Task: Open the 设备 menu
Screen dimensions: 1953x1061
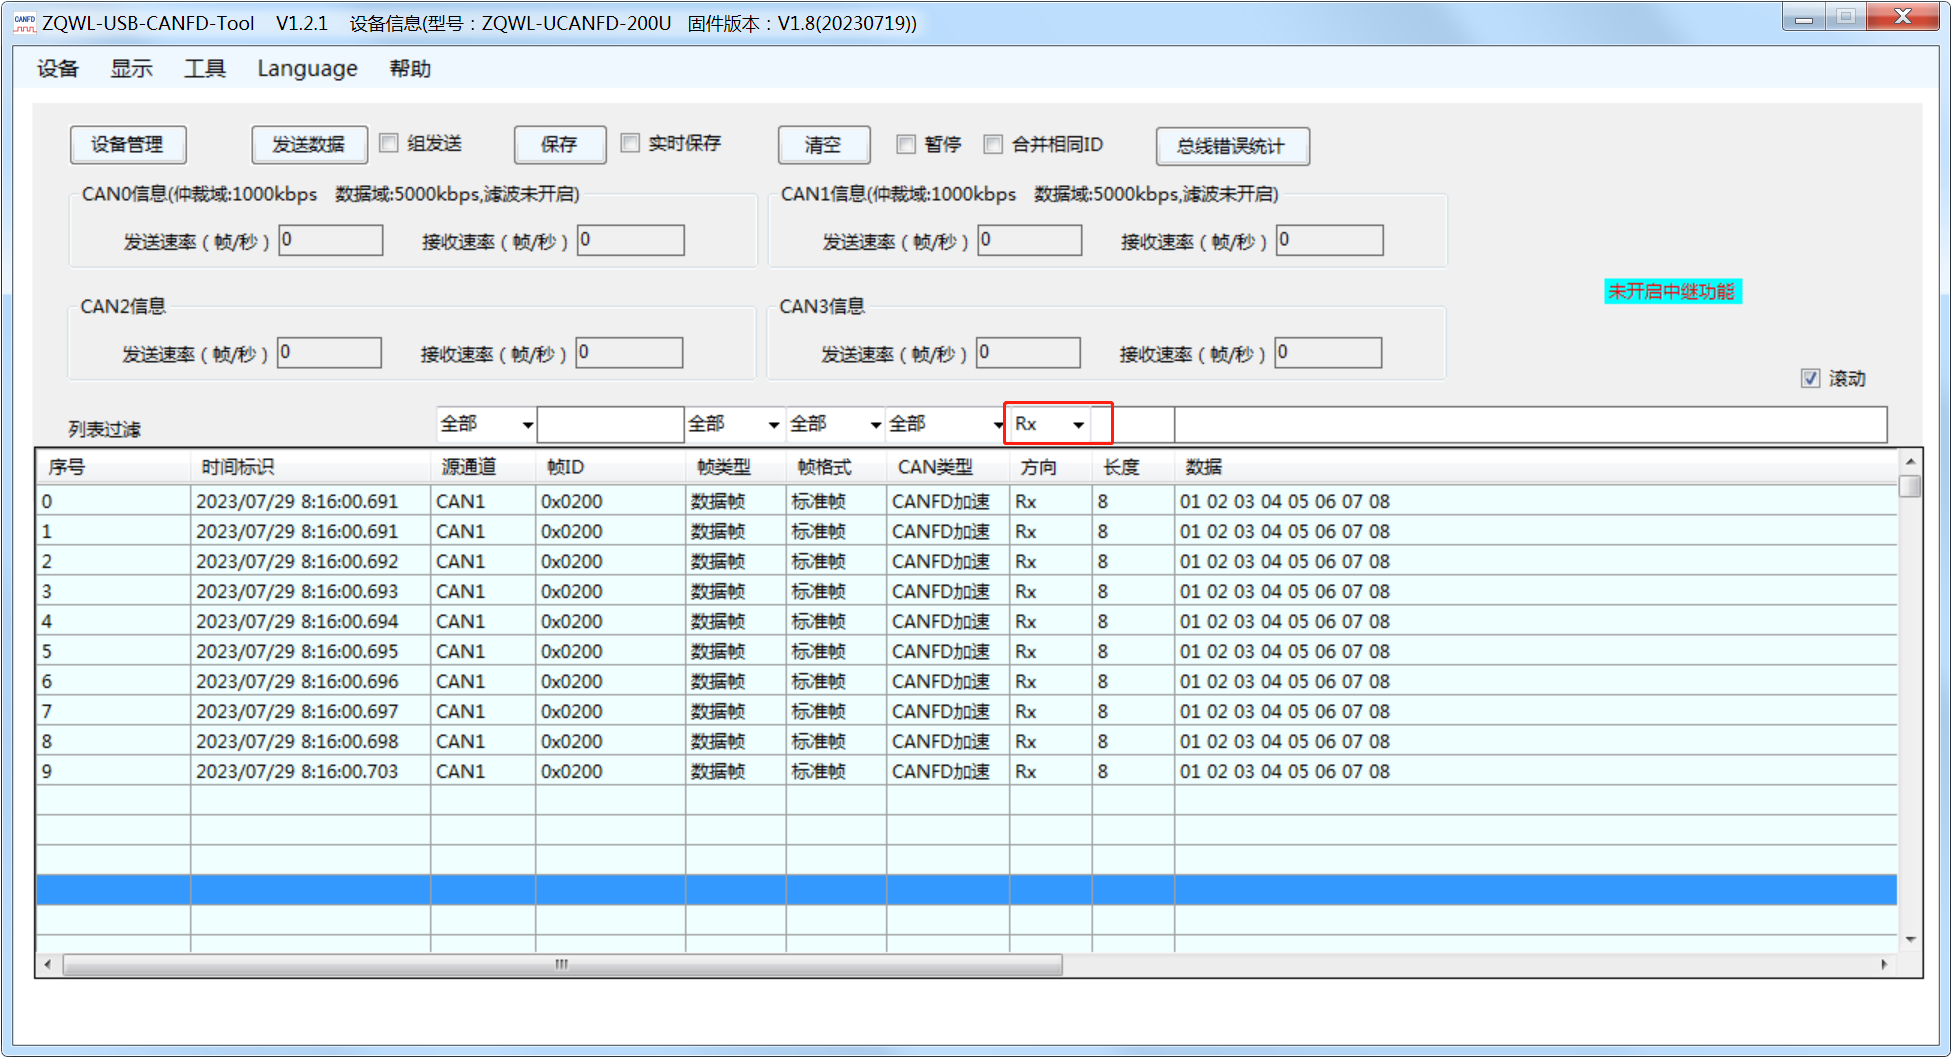Action: tap(58, 69)
